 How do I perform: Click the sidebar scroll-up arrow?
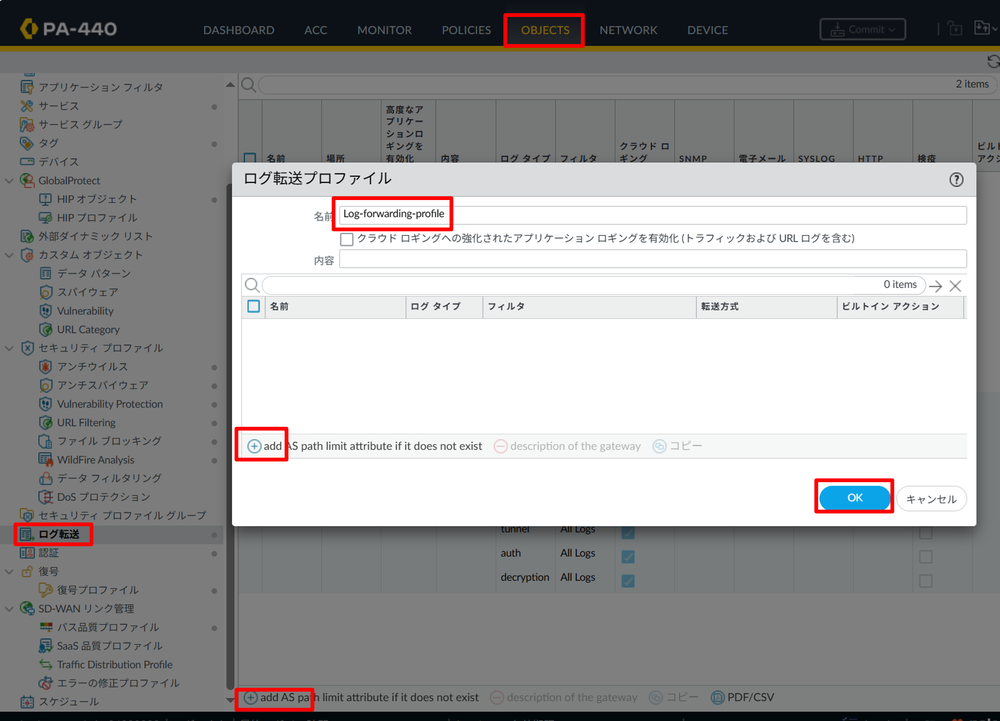[x=230, y=85]
